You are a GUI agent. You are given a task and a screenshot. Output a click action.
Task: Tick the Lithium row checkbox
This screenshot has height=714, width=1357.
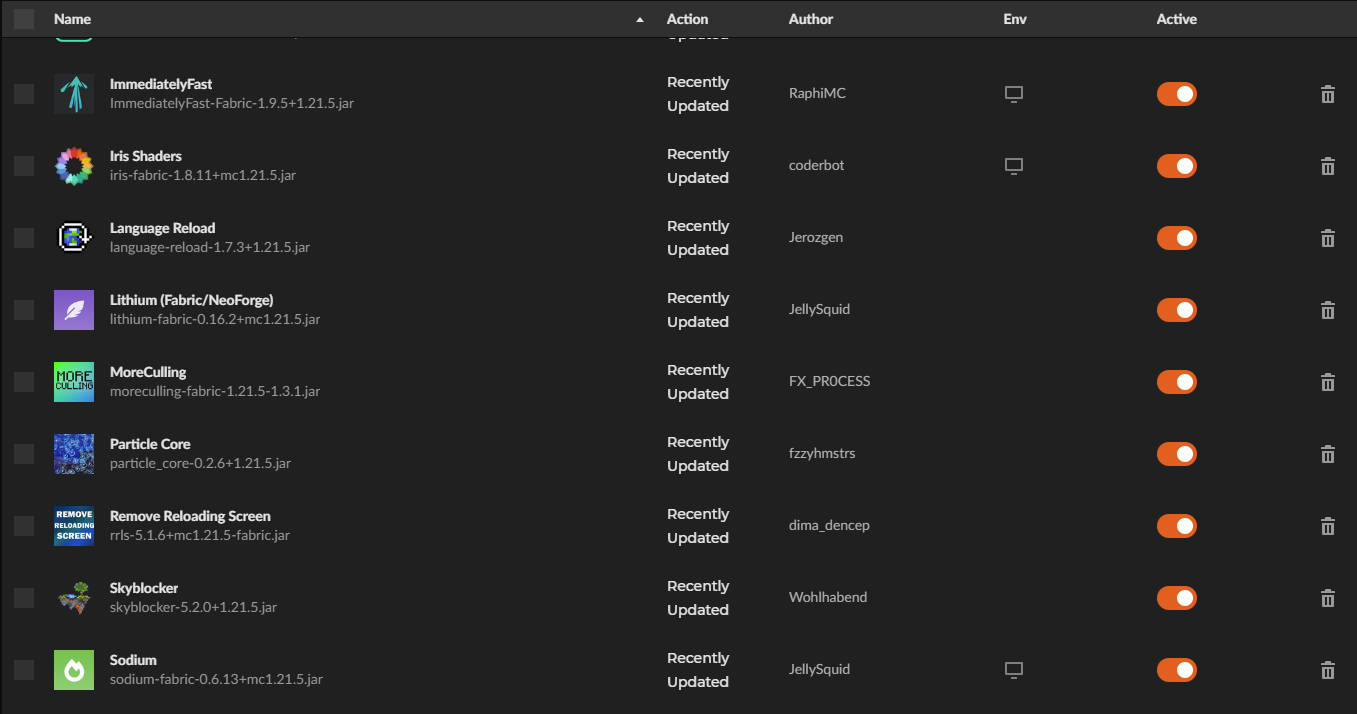(x=24, y=310)
